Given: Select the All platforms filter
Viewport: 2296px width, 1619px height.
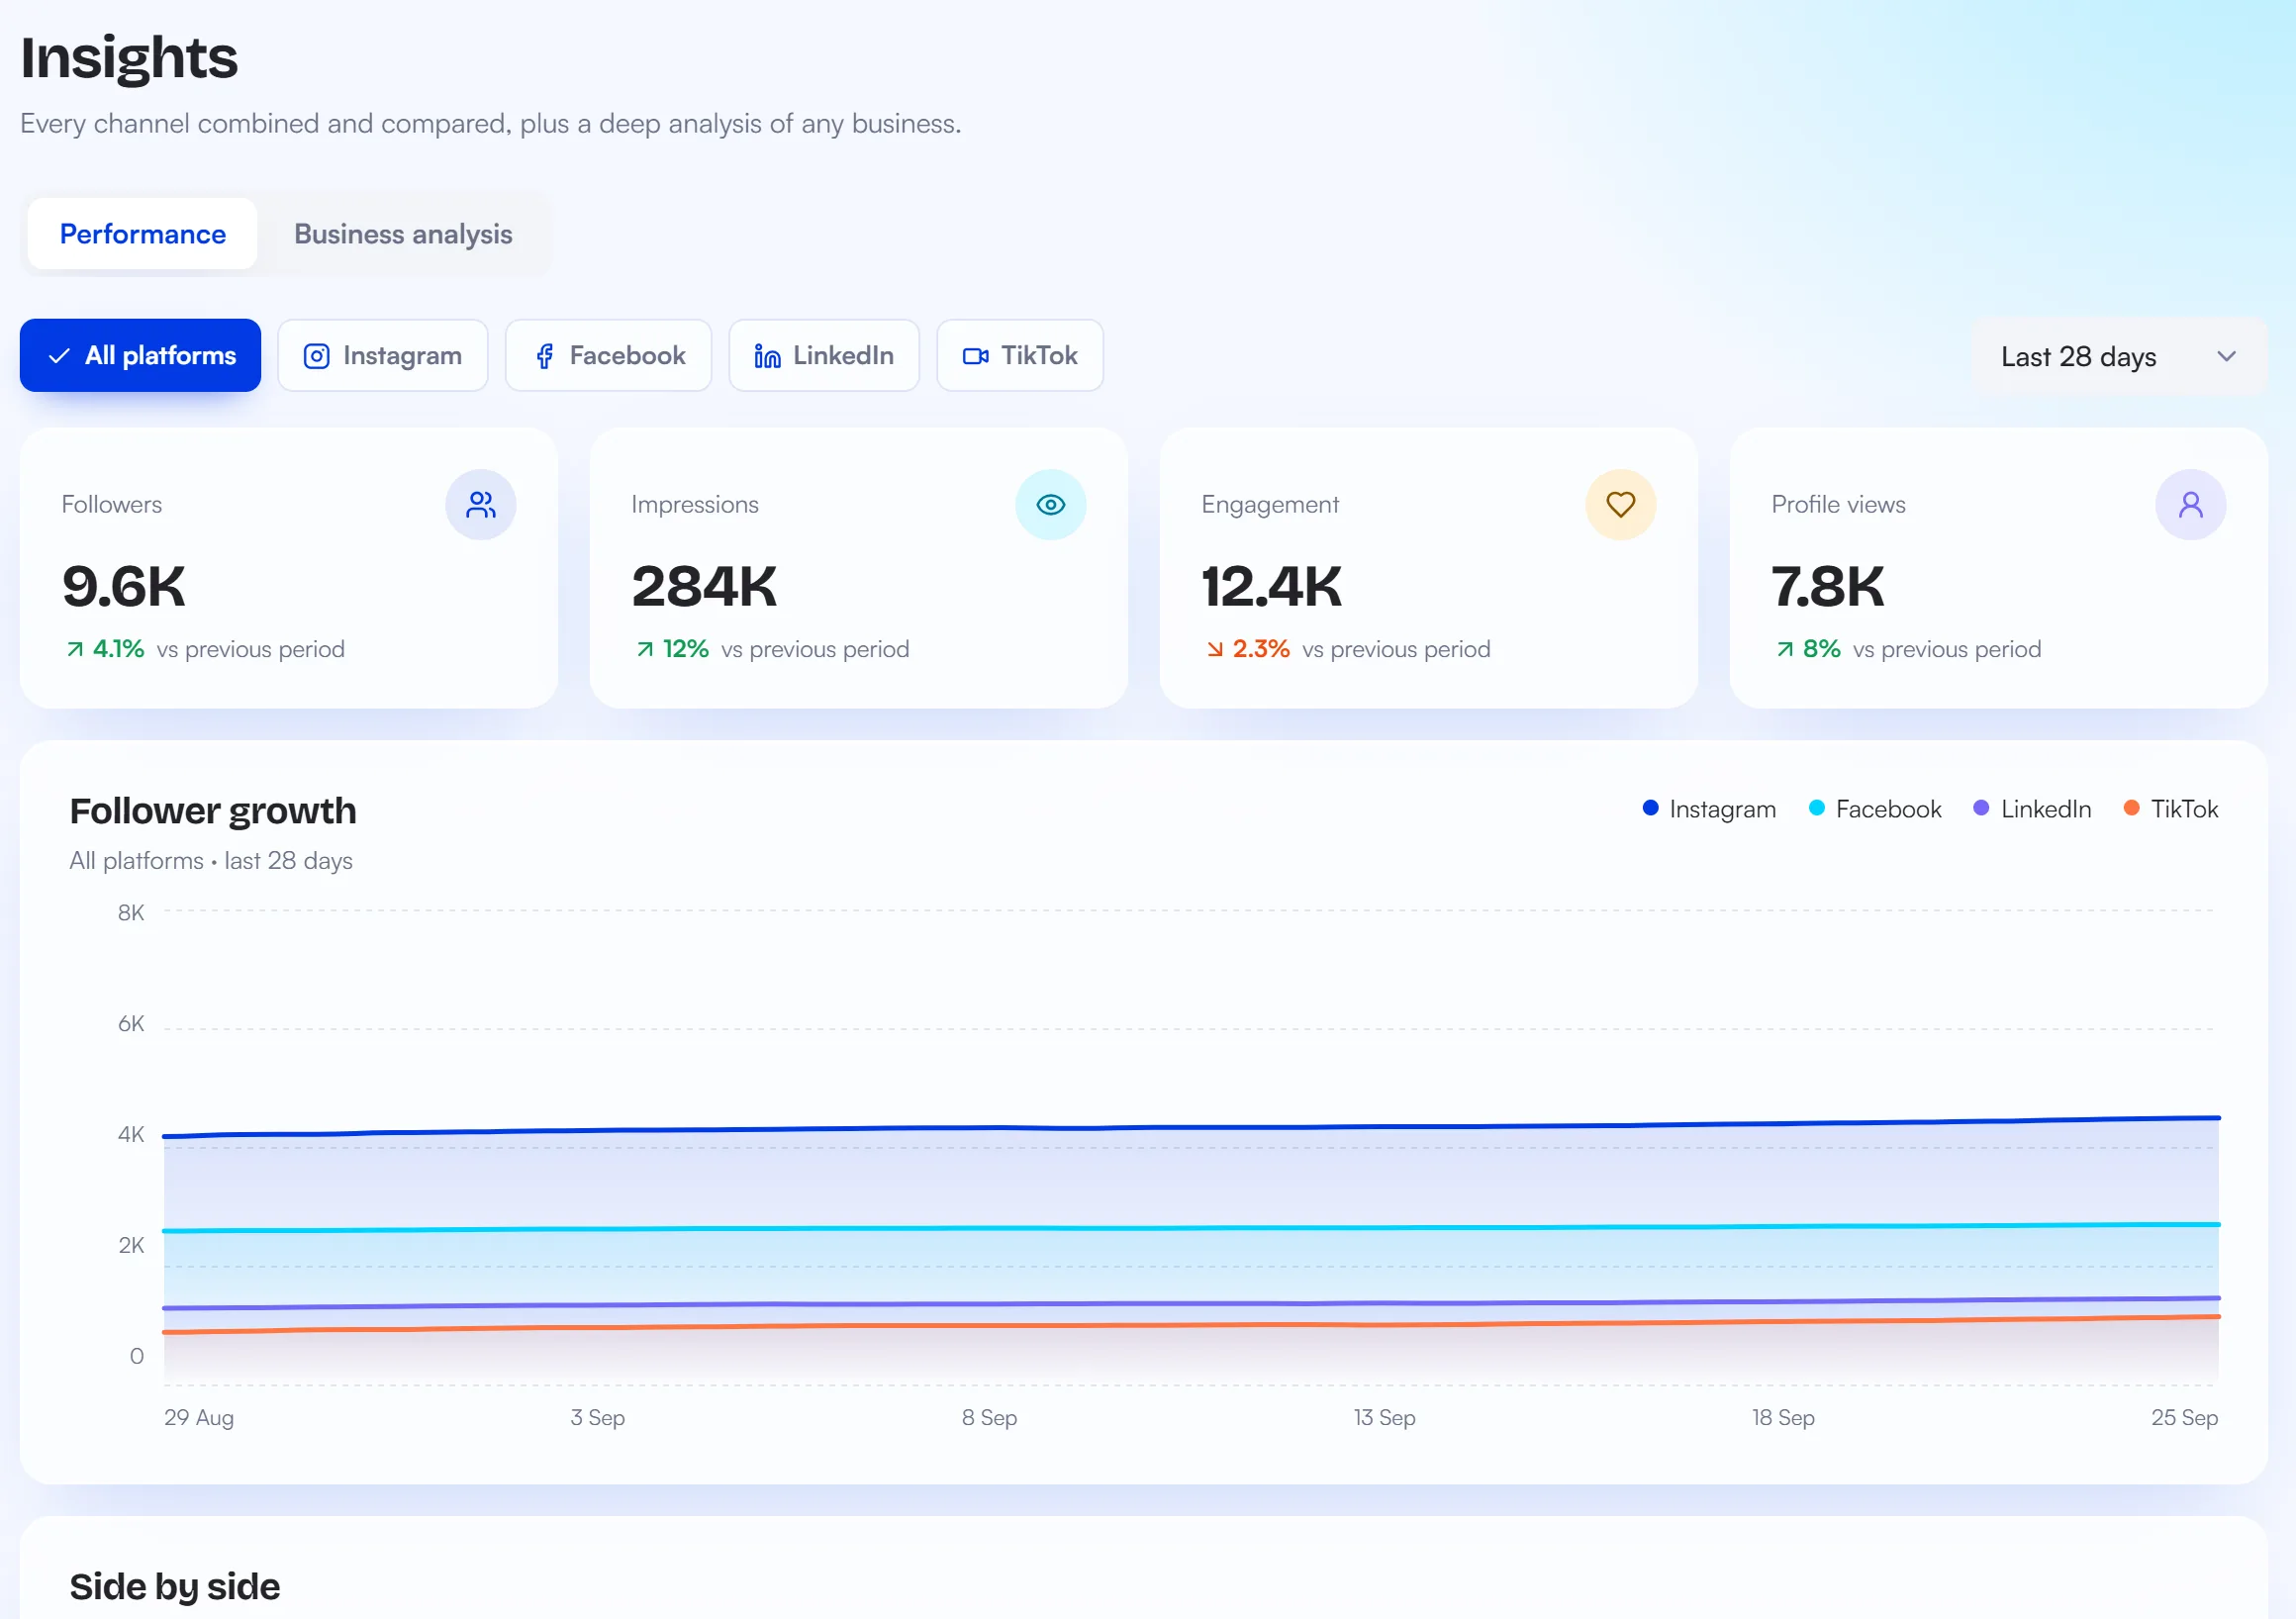Looking at the screenshot, I should click(x=140, y=356).
